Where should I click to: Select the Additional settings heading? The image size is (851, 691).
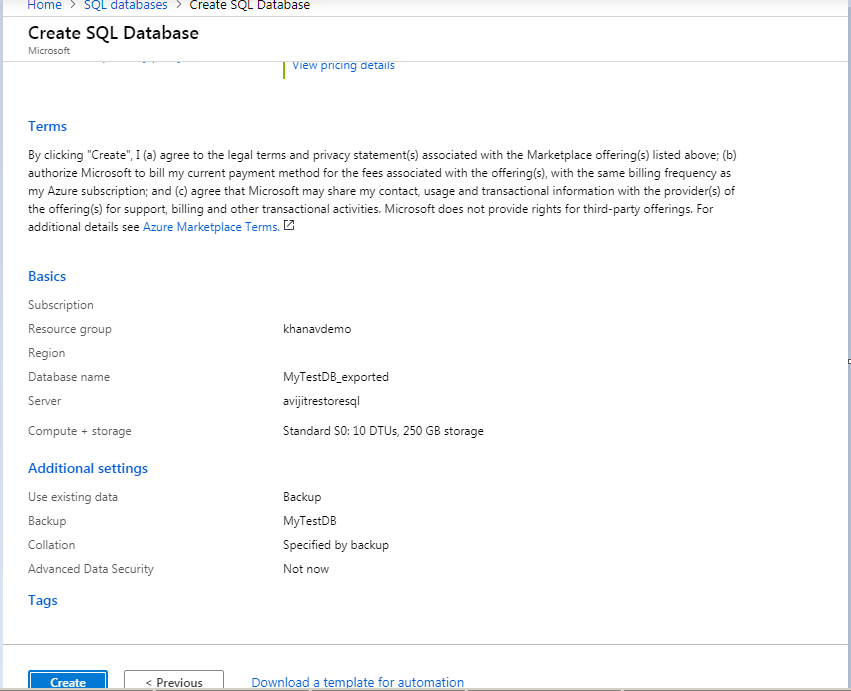88,469
